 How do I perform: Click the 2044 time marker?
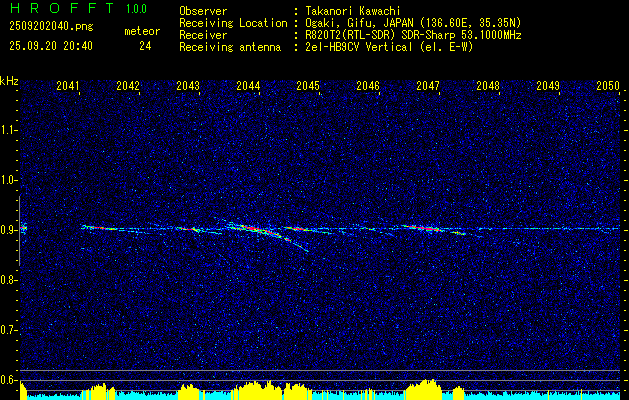(x=248, y=85)
